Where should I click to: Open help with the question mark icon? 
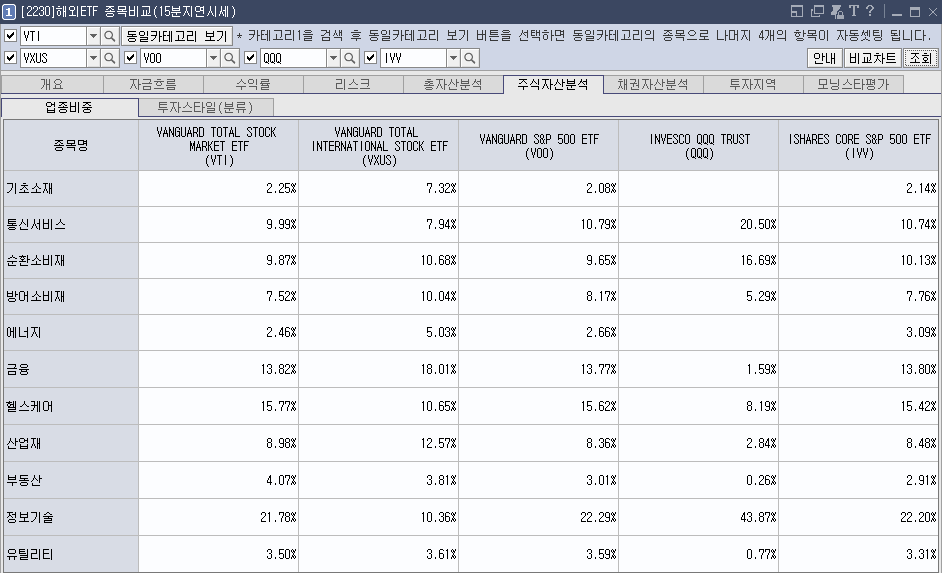(x=869, y=11)
